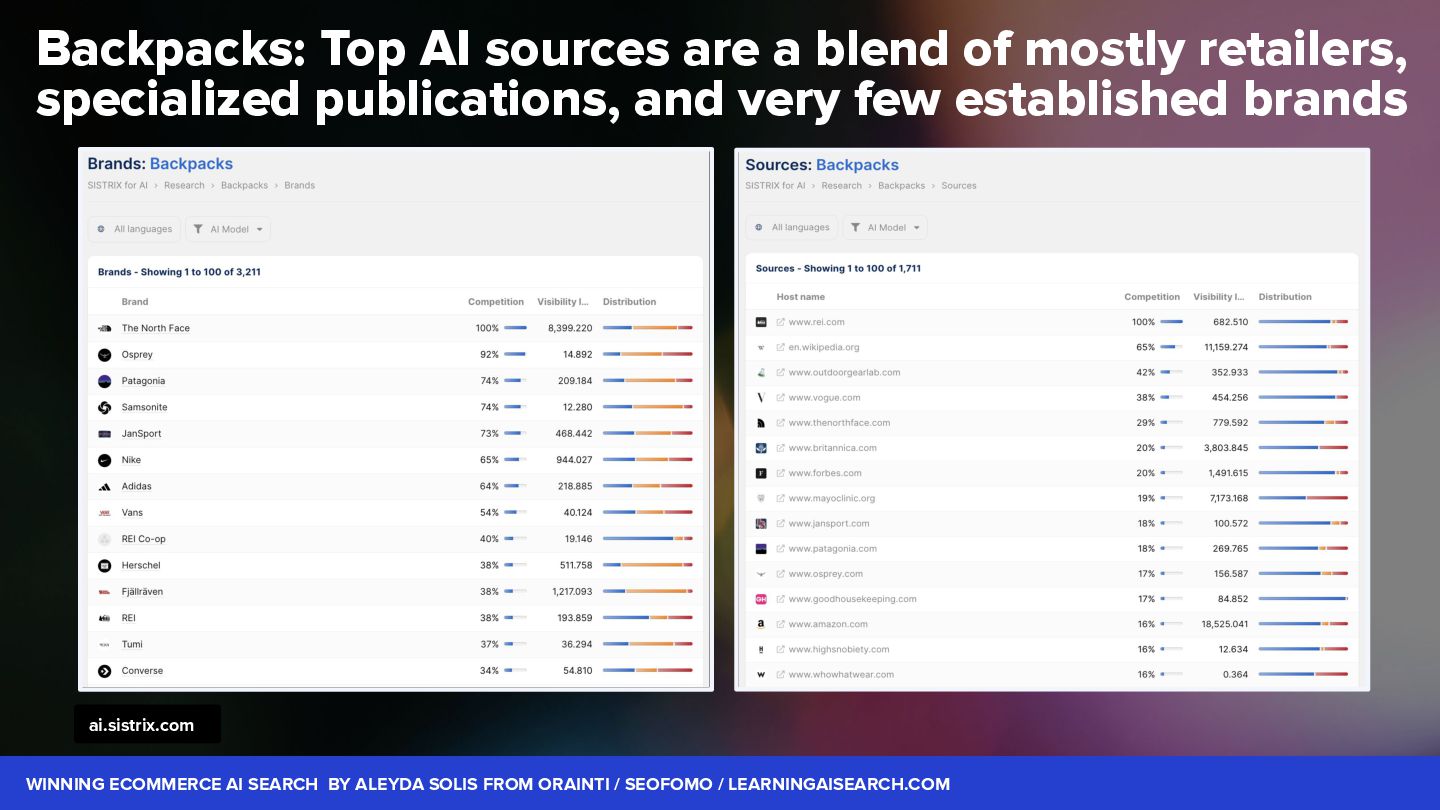Open external link icon for www.outdoorgearlab.com
The image size is (1440, 810).
(781, 372)
